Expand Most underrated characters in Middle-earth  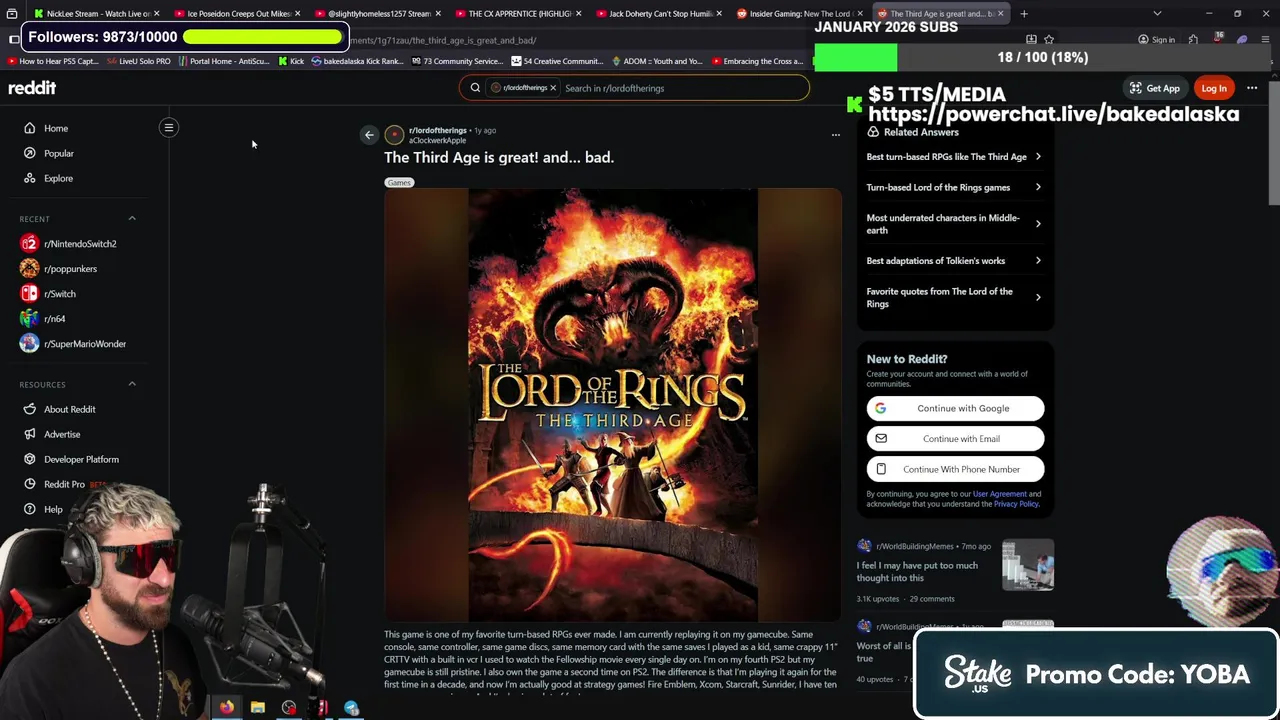coord(954,224)
